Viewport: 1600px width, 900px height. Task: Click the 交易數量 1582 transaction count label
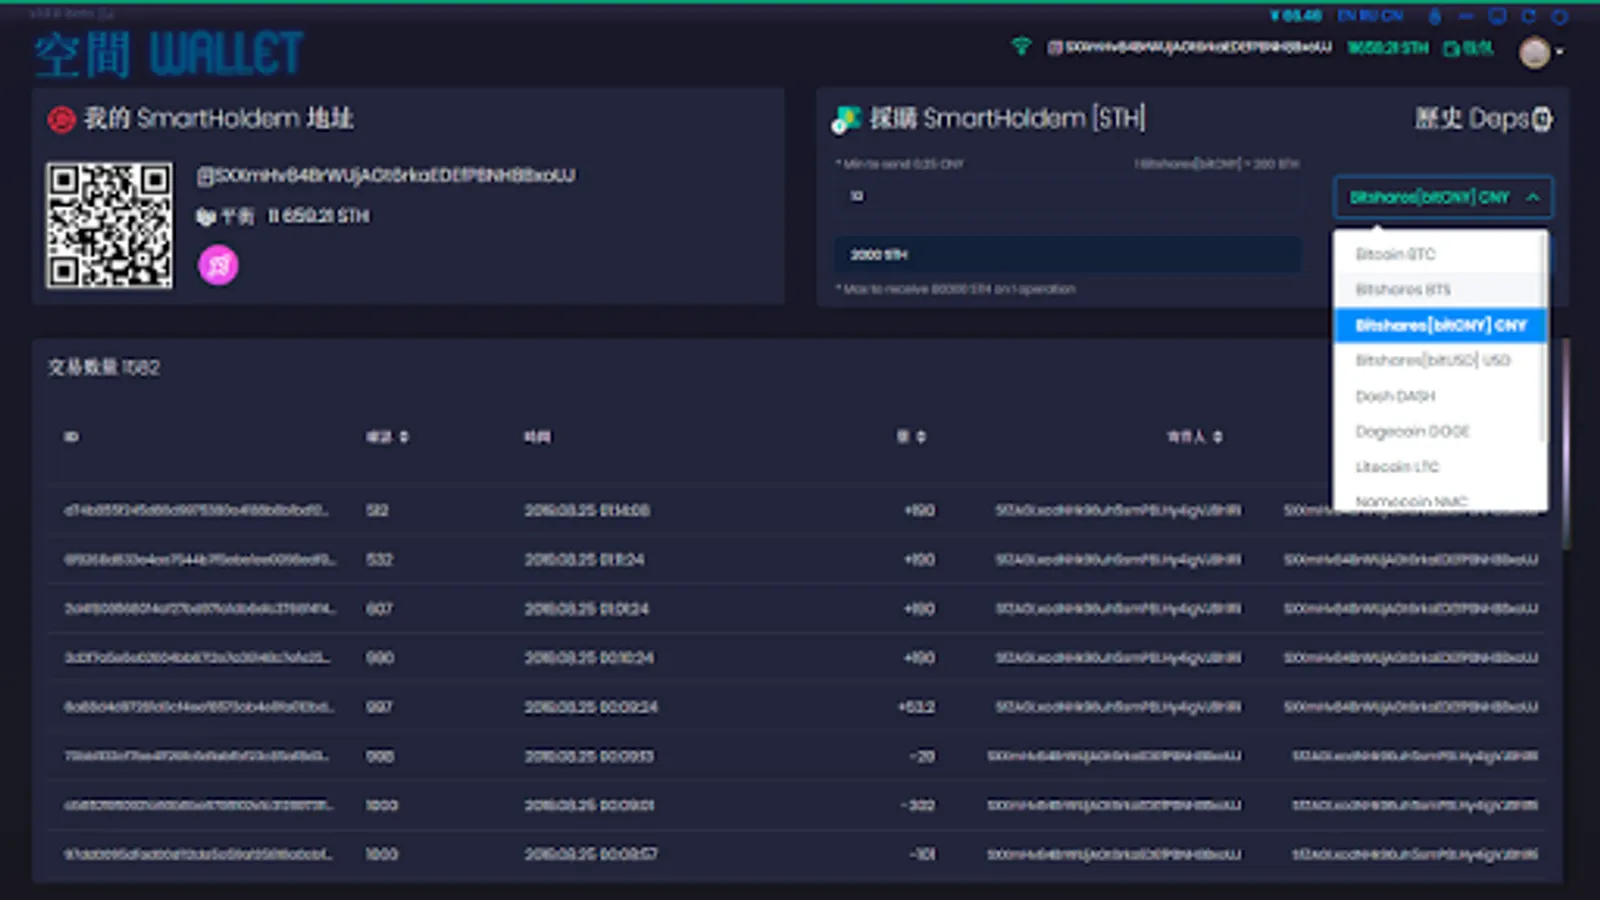104,368
